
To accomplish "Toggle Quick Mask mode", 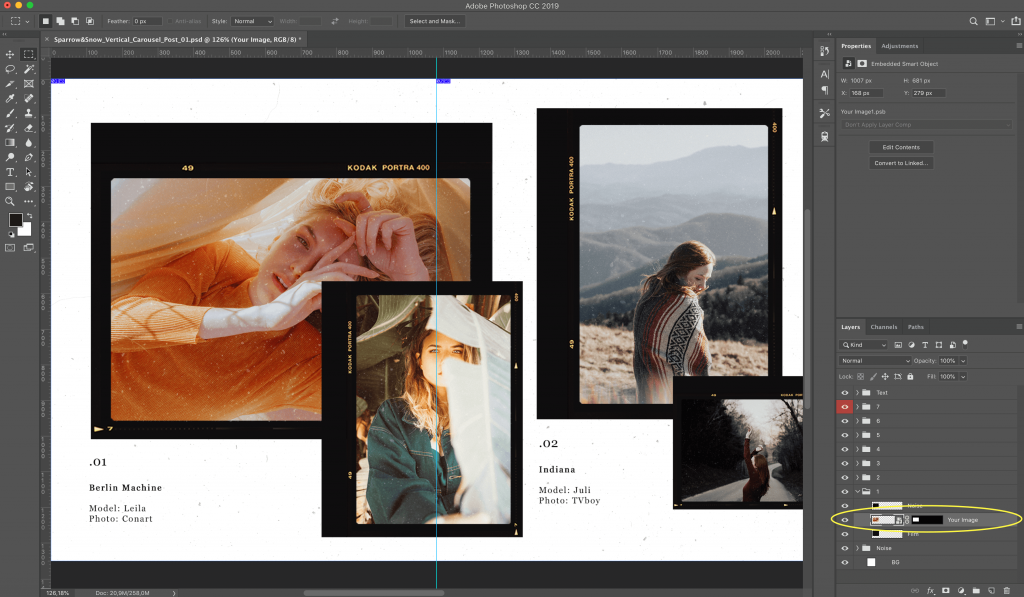I will 10,248.
